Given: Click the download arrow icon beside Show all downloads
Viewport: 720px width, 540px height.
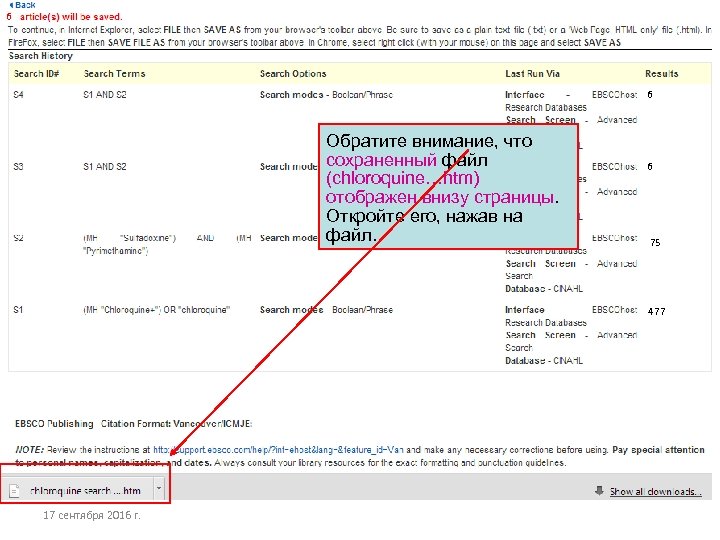Looking at the screenshot, I should pos(599,490).
